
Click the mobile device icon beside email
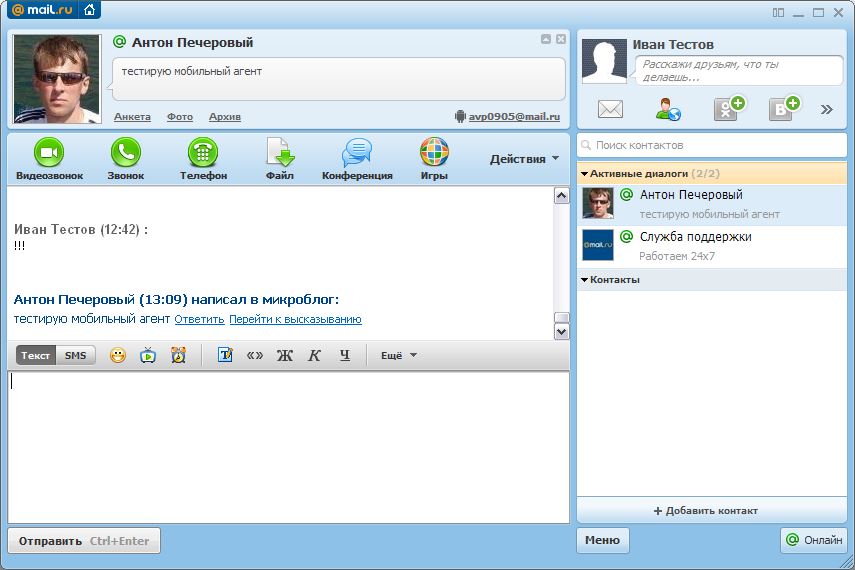[x=460, y=116]
